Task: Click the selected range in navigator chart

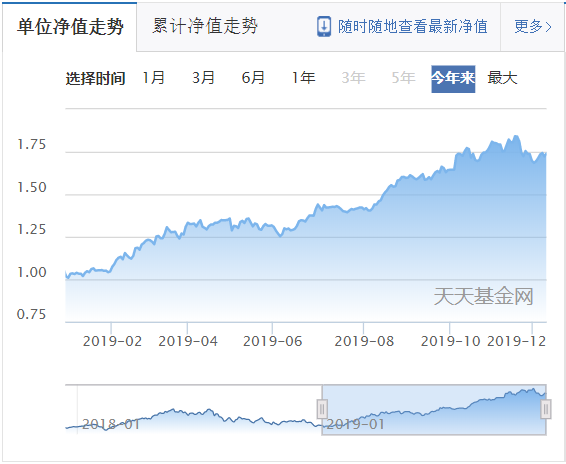Action: click(x=434, y=410)
